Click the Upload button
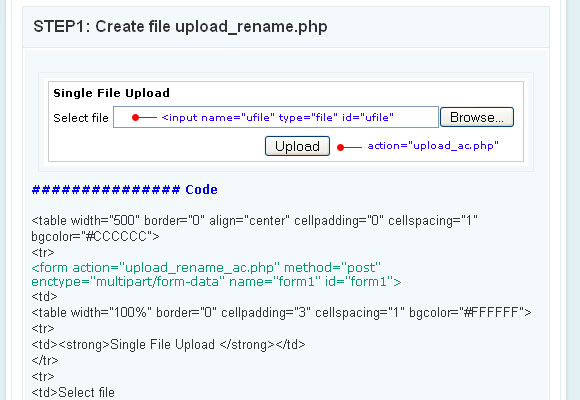Viewport: 580px width, 400px height. (x=297, y=146)
